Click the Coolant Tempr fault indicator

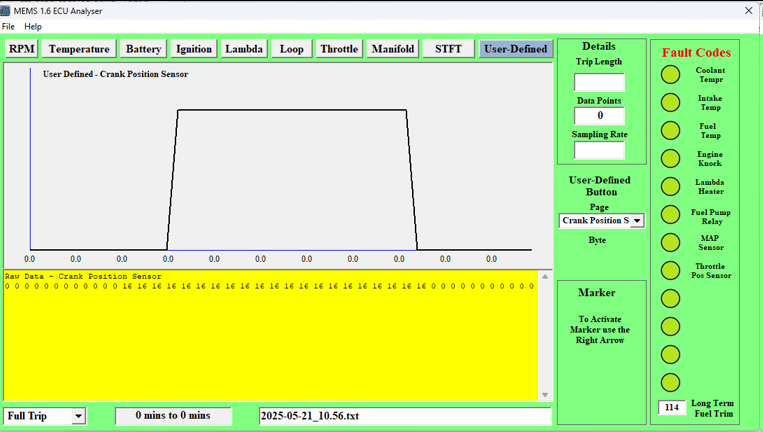click(x=671, y=74)
